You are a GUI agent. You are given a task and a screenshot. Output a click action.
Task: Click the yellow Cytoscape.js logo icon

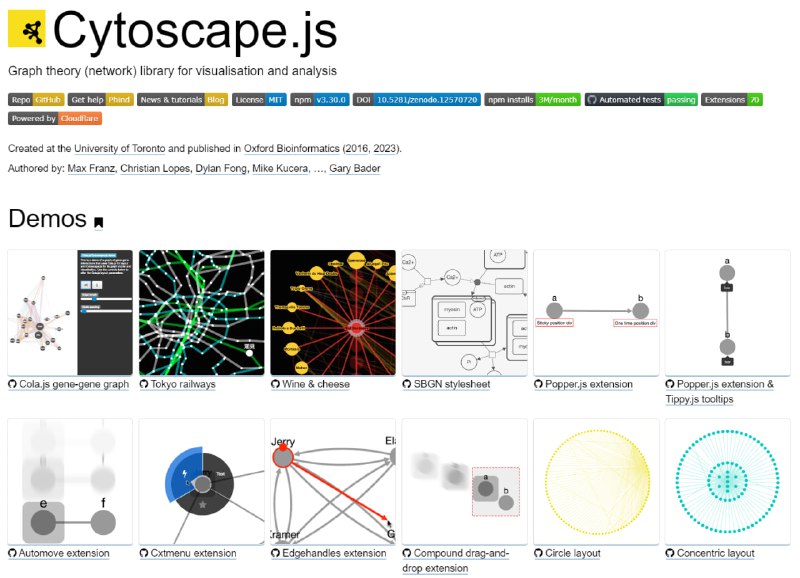27,29
